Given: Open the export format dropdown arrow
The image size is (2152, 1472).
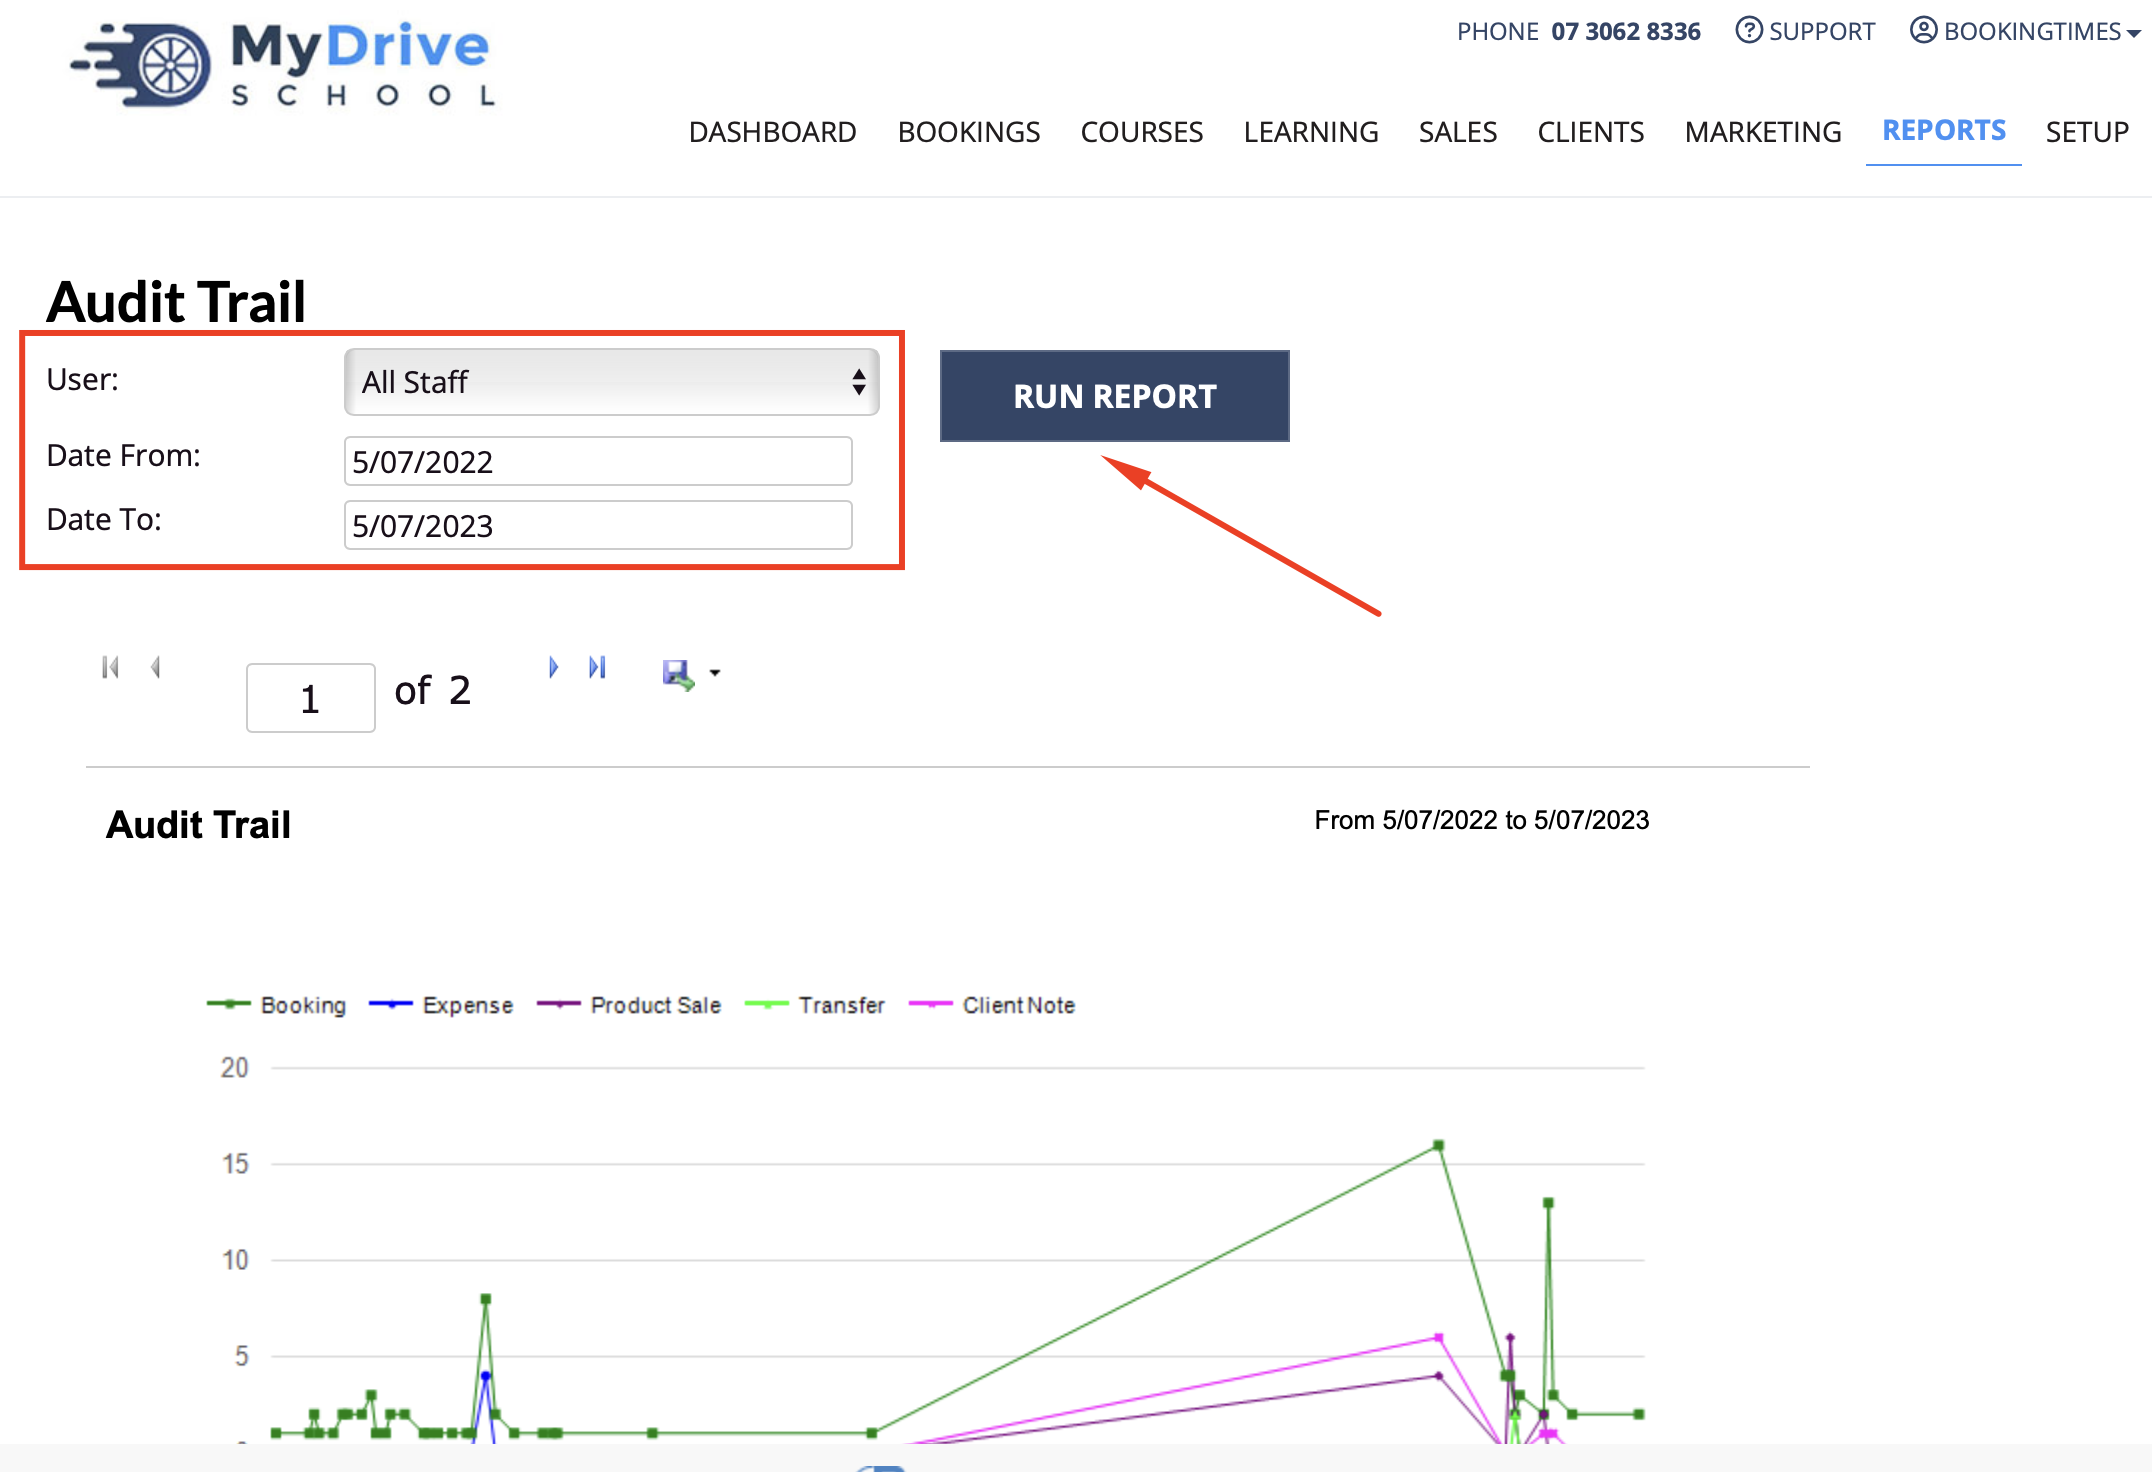Looking at the screenshot, I should [x=714, y=673].
